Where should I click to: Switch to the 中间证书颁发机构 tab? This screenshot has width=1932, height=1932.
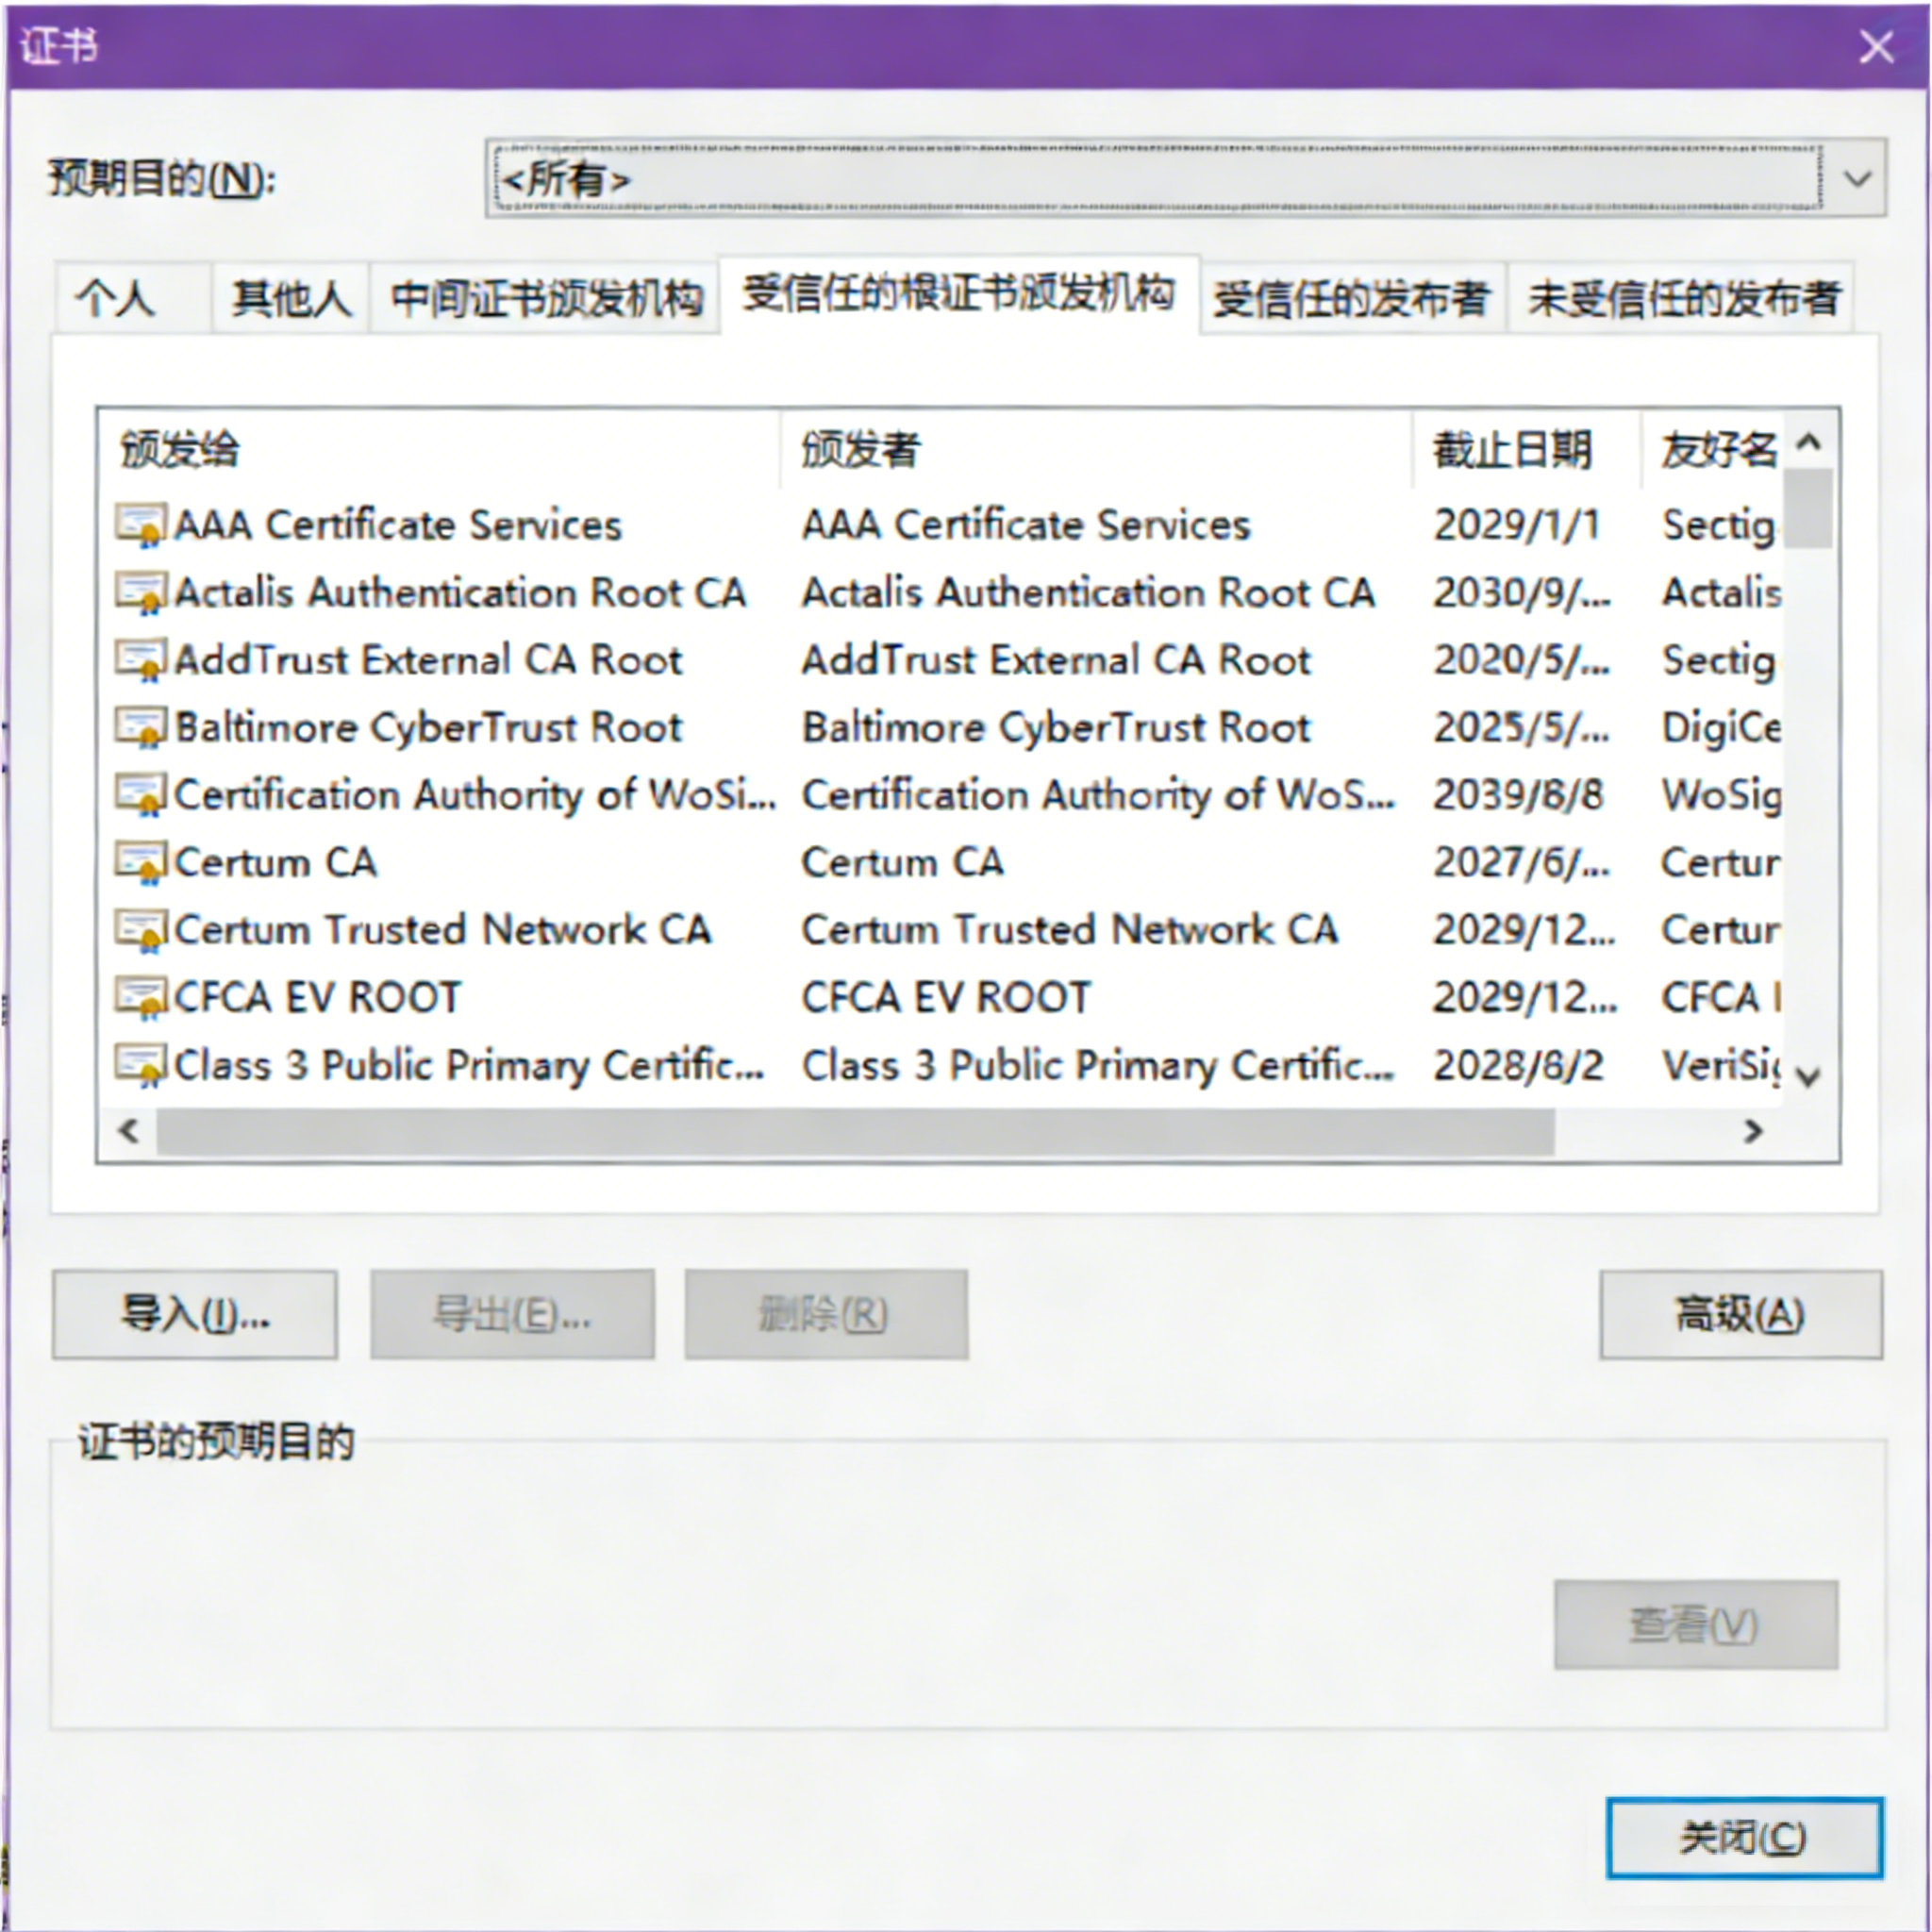(x=546, y=298)
